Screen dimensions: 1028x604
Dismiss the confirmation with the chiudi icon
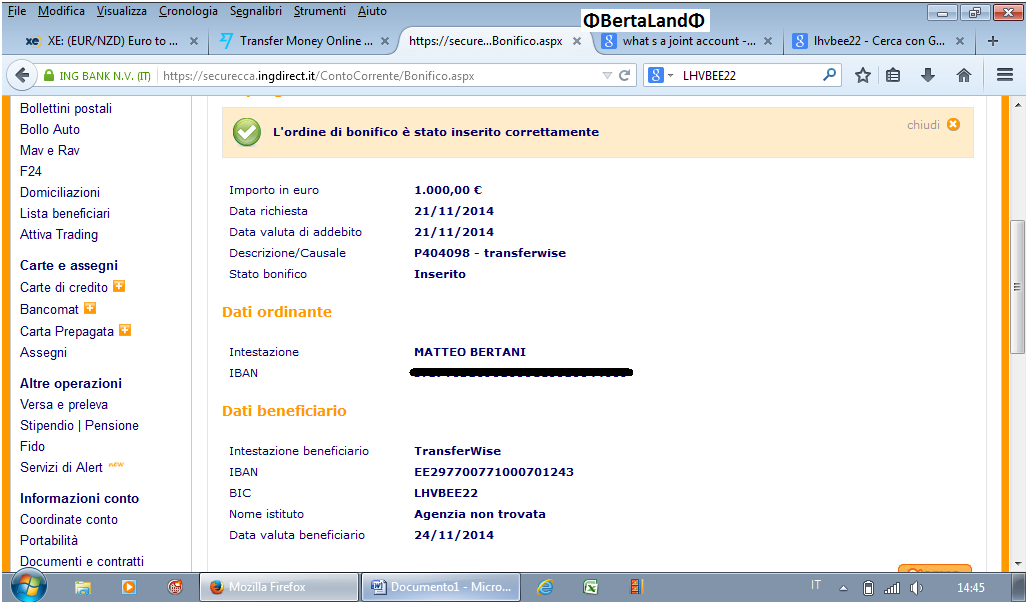953,125
